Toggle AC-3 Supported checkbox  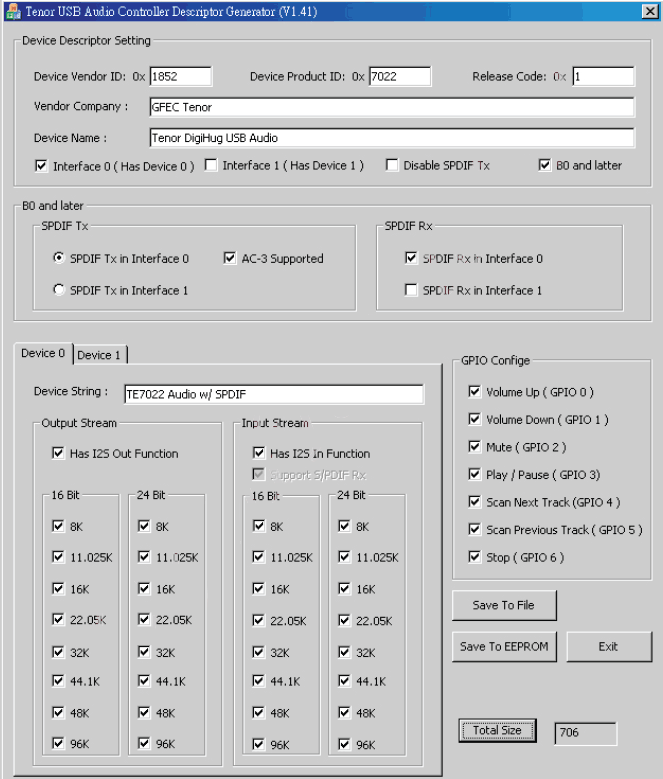229,258
